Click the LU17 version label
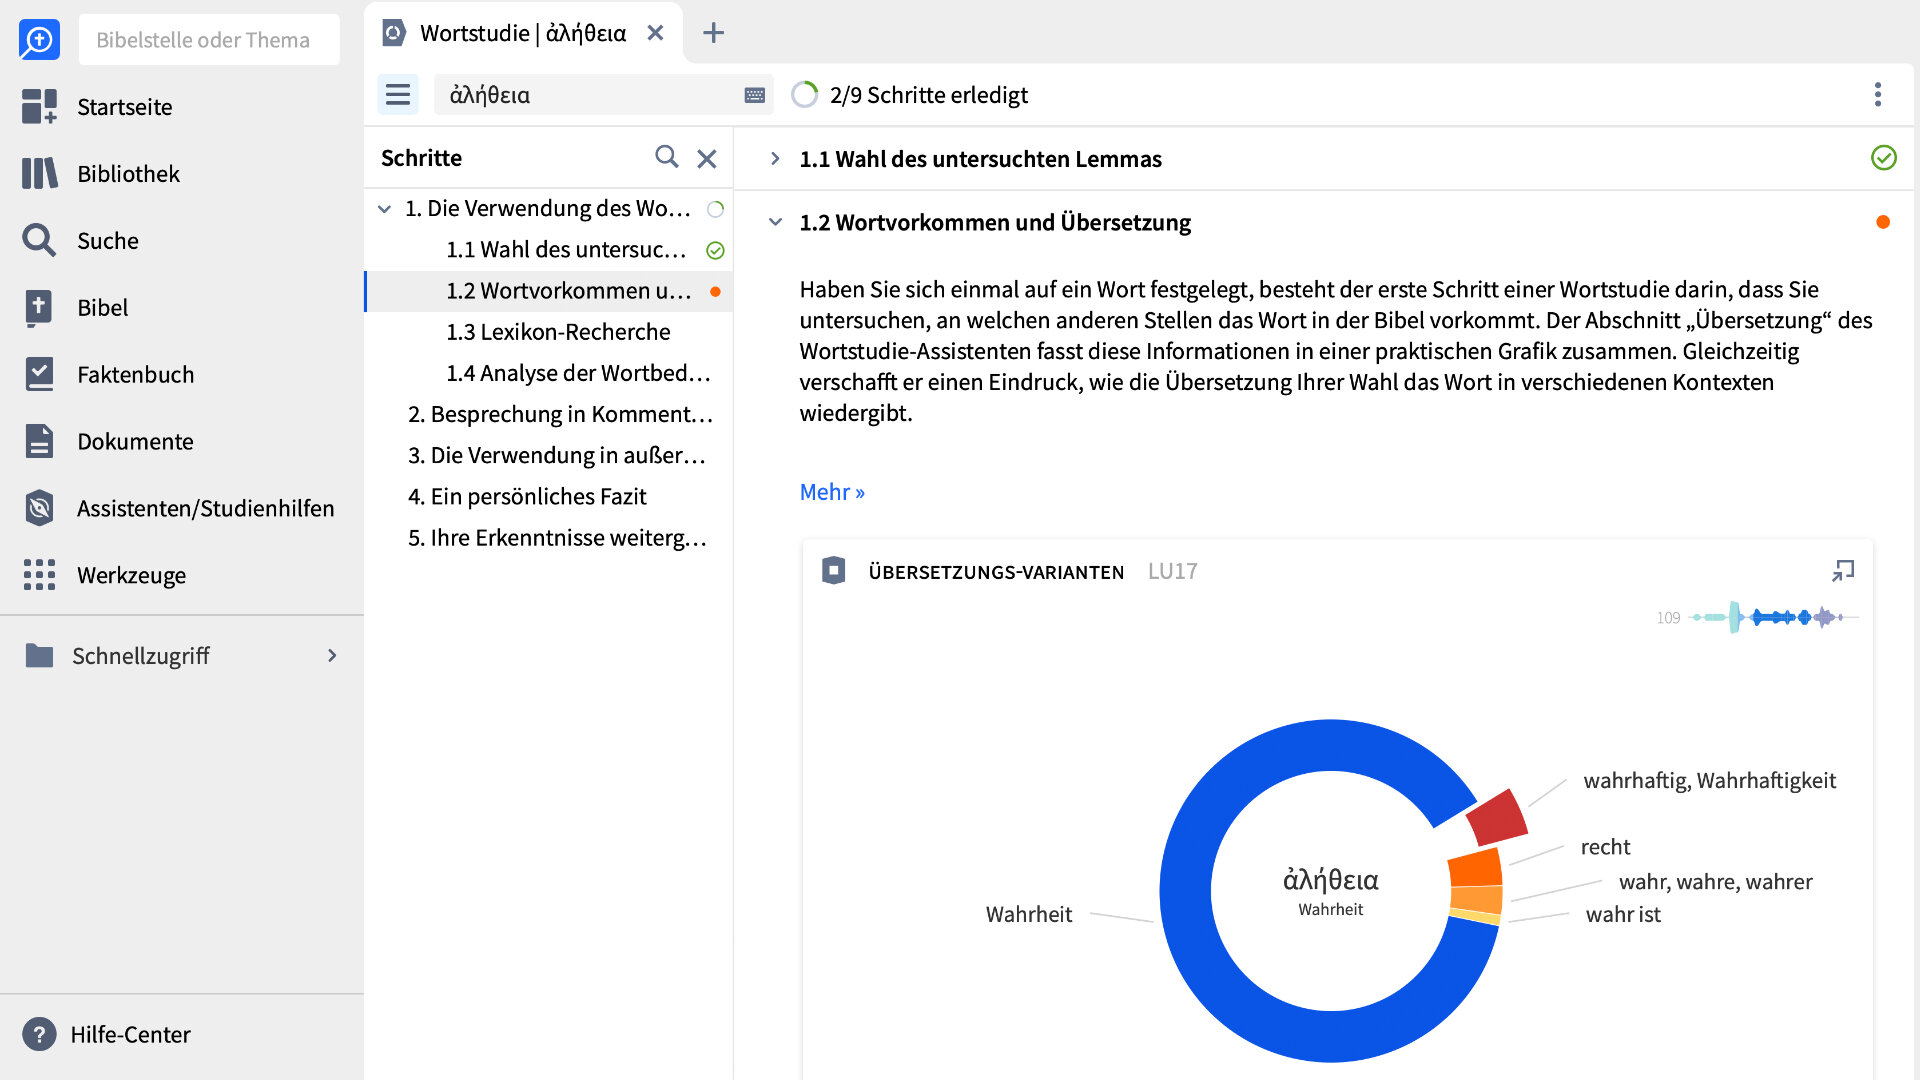1920x1080 pixels. [x=1172, y=571]
